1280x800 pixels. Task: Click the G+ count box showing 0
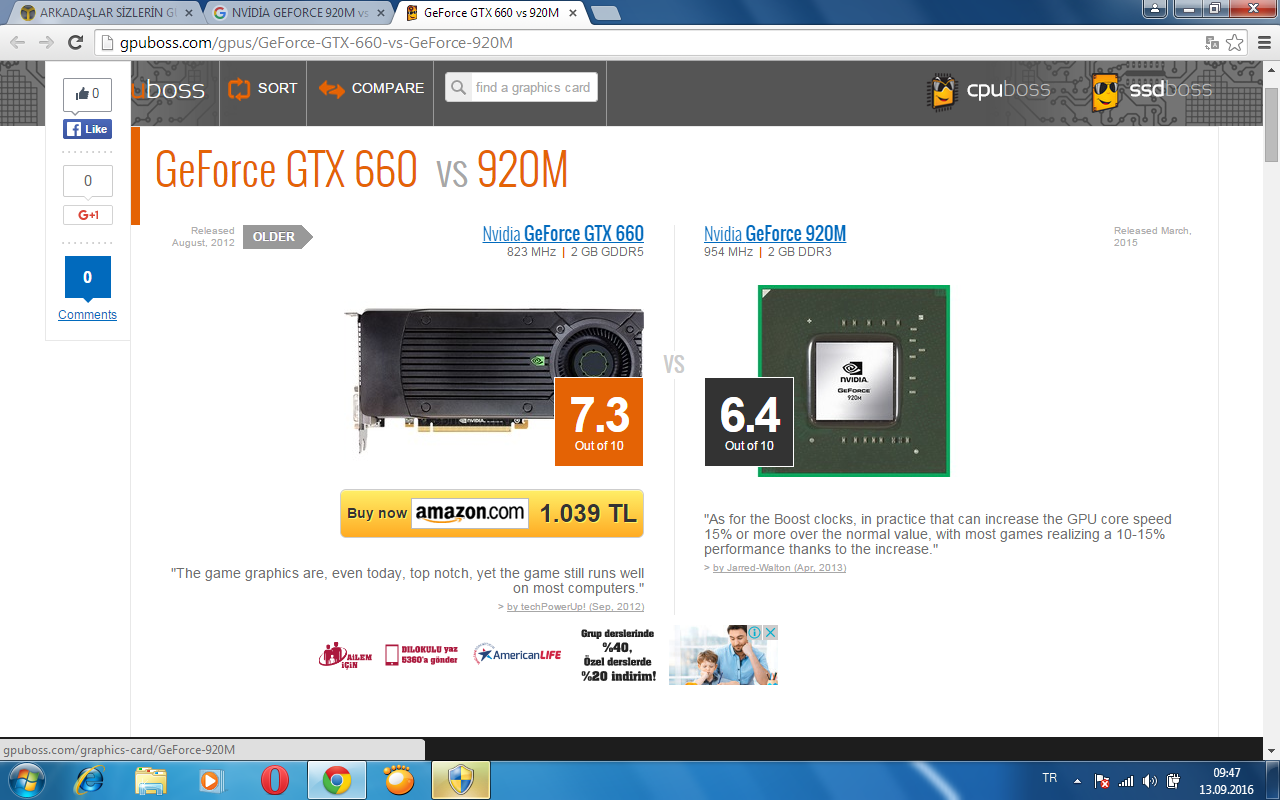tap(88, 181)
